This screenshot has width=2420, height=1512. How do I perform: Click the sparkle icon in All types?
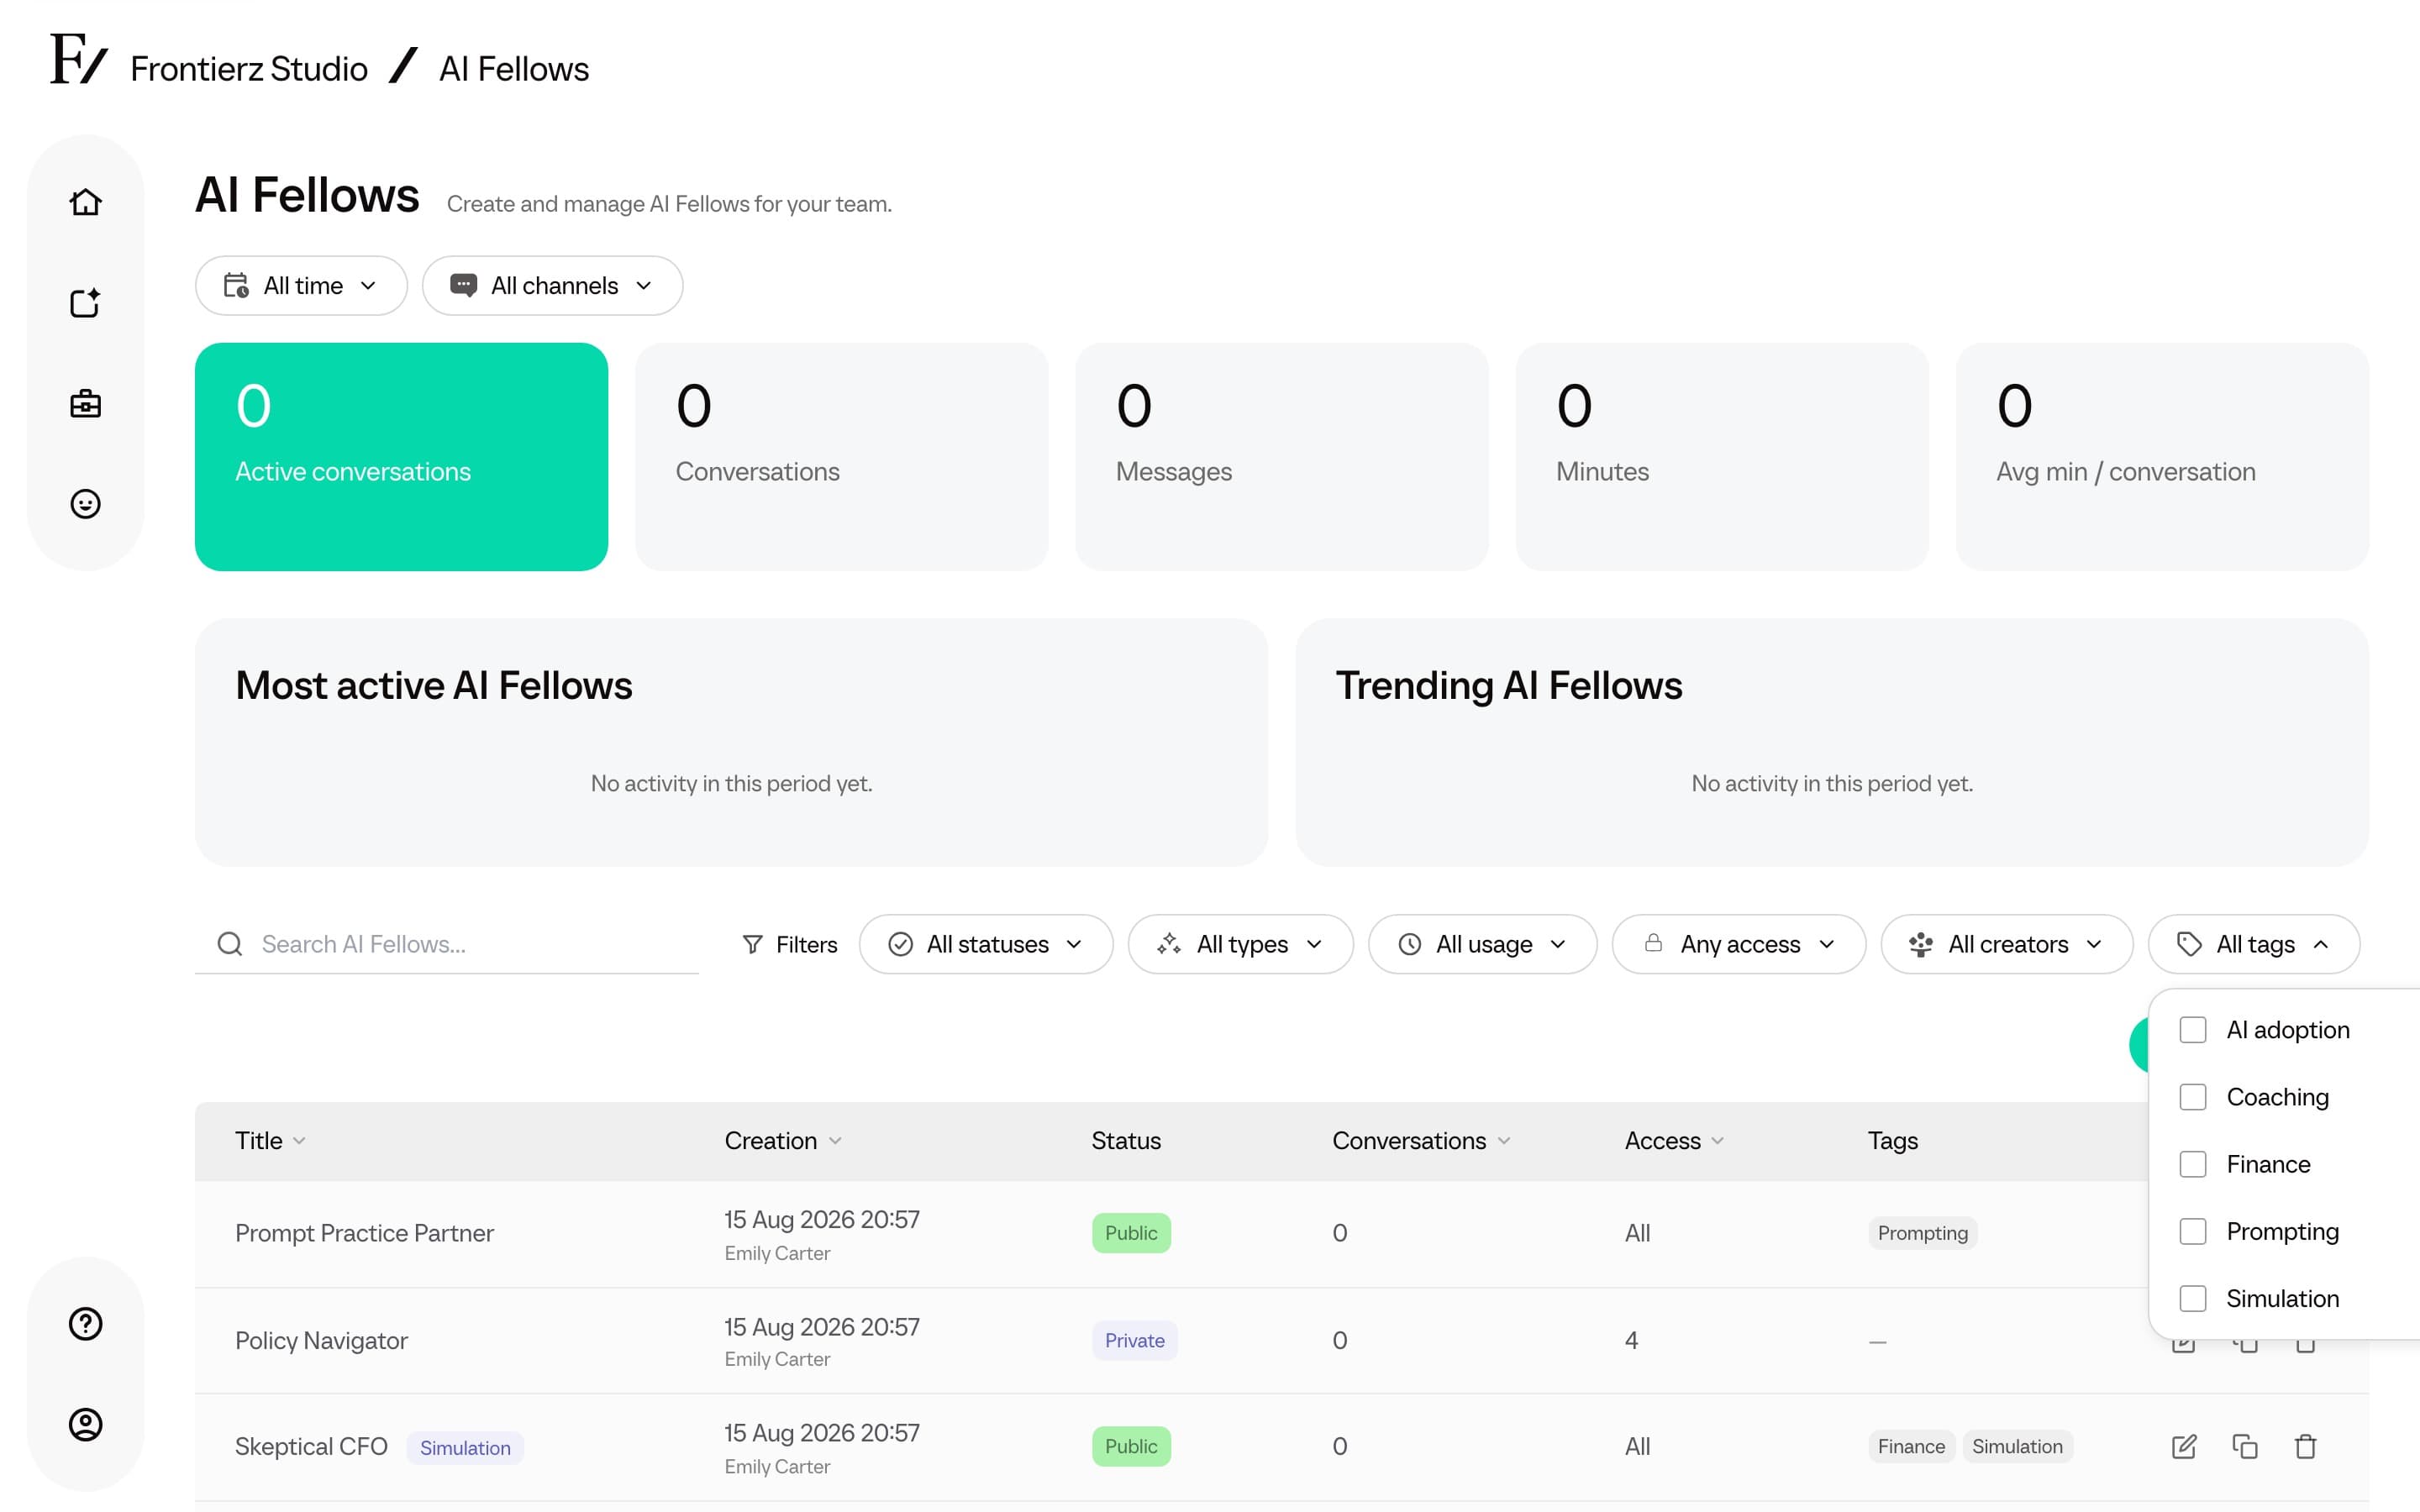(1169, 944)
